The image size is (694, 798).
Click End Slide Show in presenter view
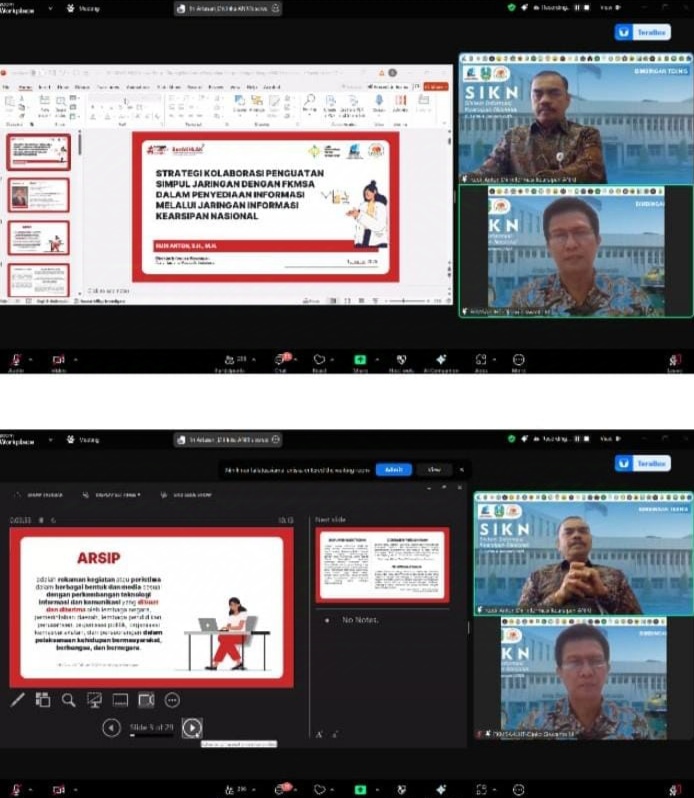tap(186, 494)
